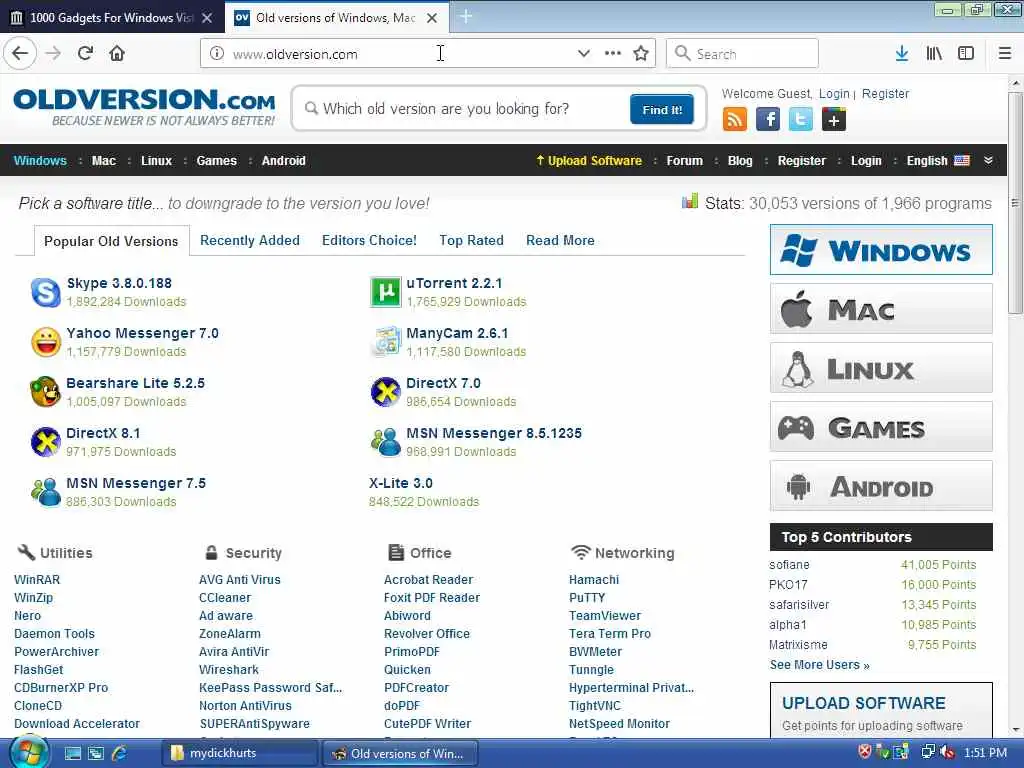Click the Windows Start orb
The height and width of the screenshot is (768, 1024).
tap(28, 752)
